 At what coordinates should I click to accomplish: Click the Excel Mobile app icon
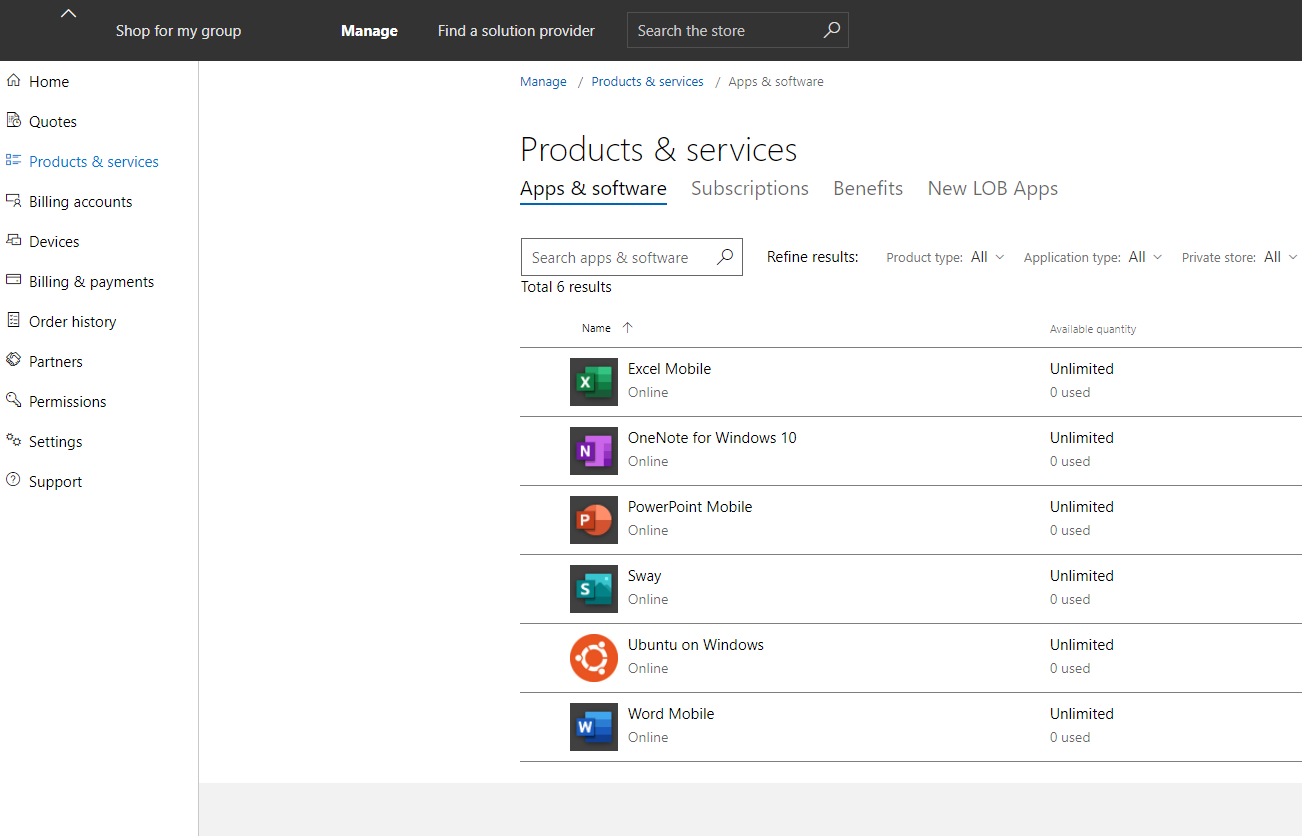point(594,382)
